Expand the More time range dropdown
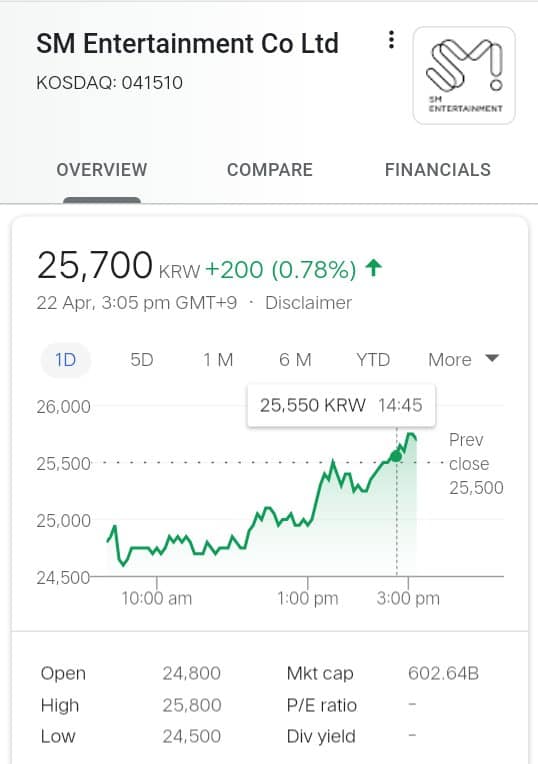538x764 pixels. (463, 360)
